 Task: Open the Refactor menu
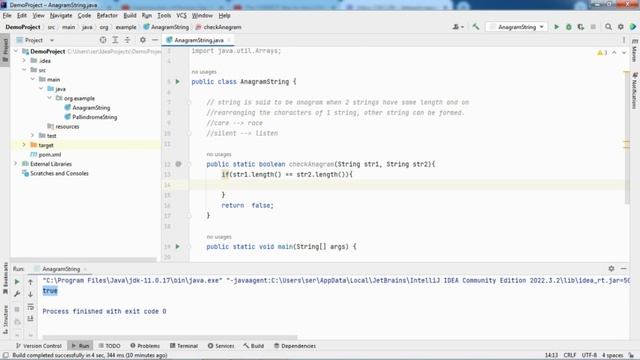pos(107,16)
